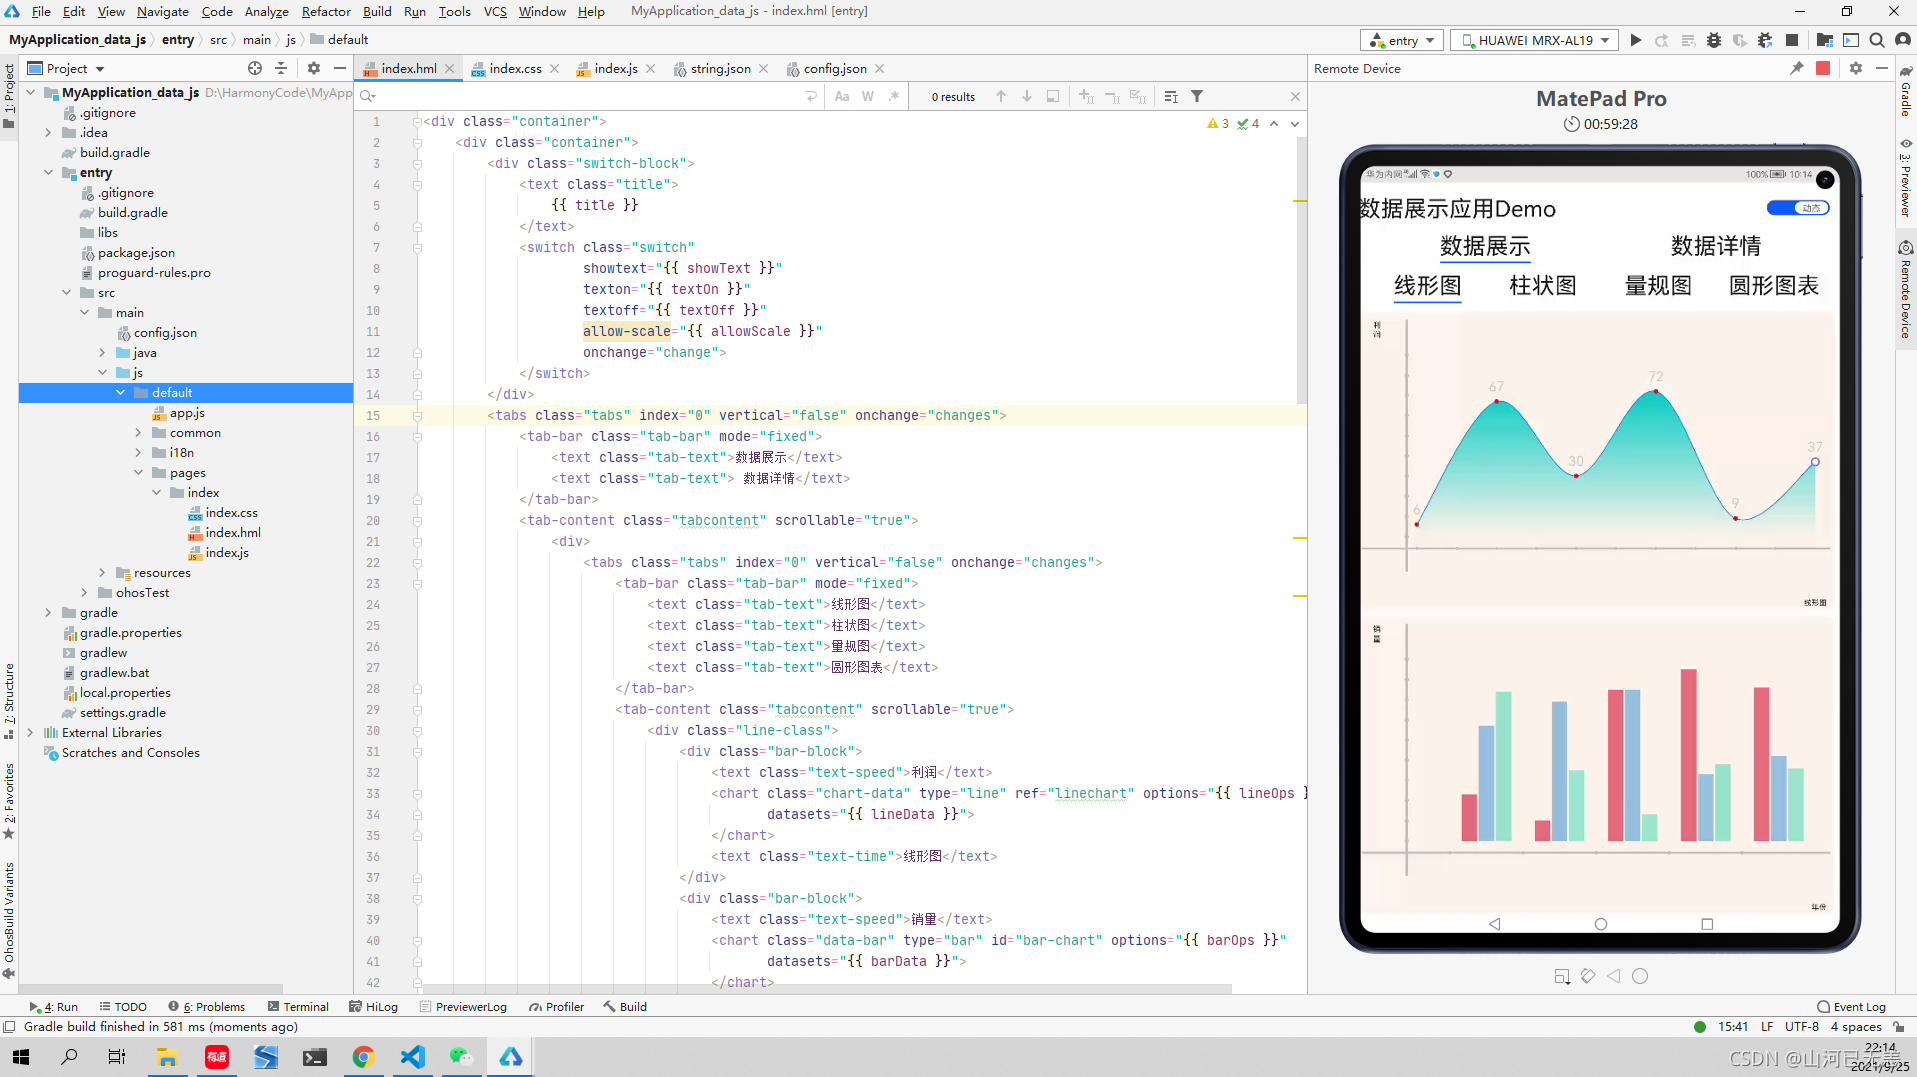
Task: Toggle Match Case (Aa) in find bar
Action: (842, 96)
